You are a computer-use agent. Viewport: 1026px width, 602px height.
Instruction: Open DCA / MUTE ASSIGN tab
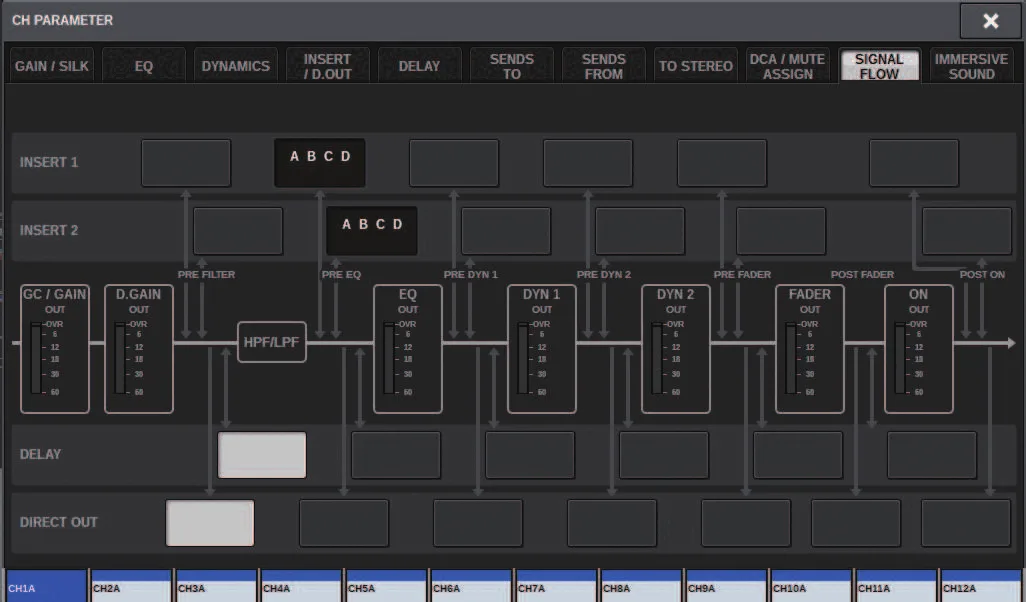pos(787,66)
